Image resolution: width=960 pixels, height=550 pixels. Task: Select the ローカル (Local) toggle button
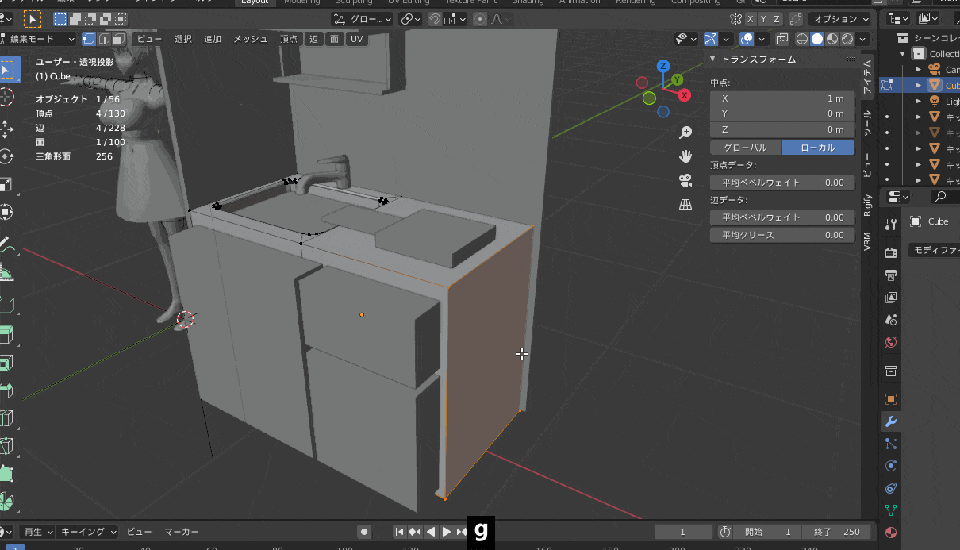pyautogui.click(x=818, y=147)
